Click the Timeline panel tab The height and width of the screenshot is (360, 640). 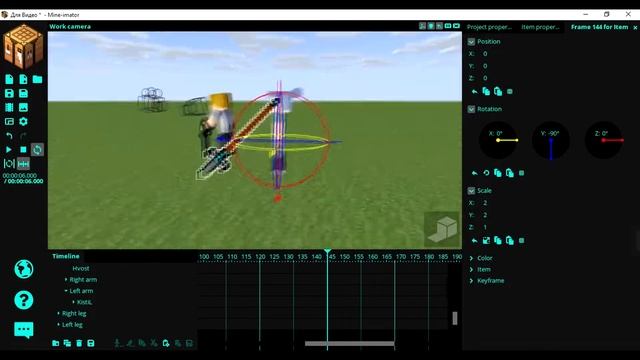66,256
